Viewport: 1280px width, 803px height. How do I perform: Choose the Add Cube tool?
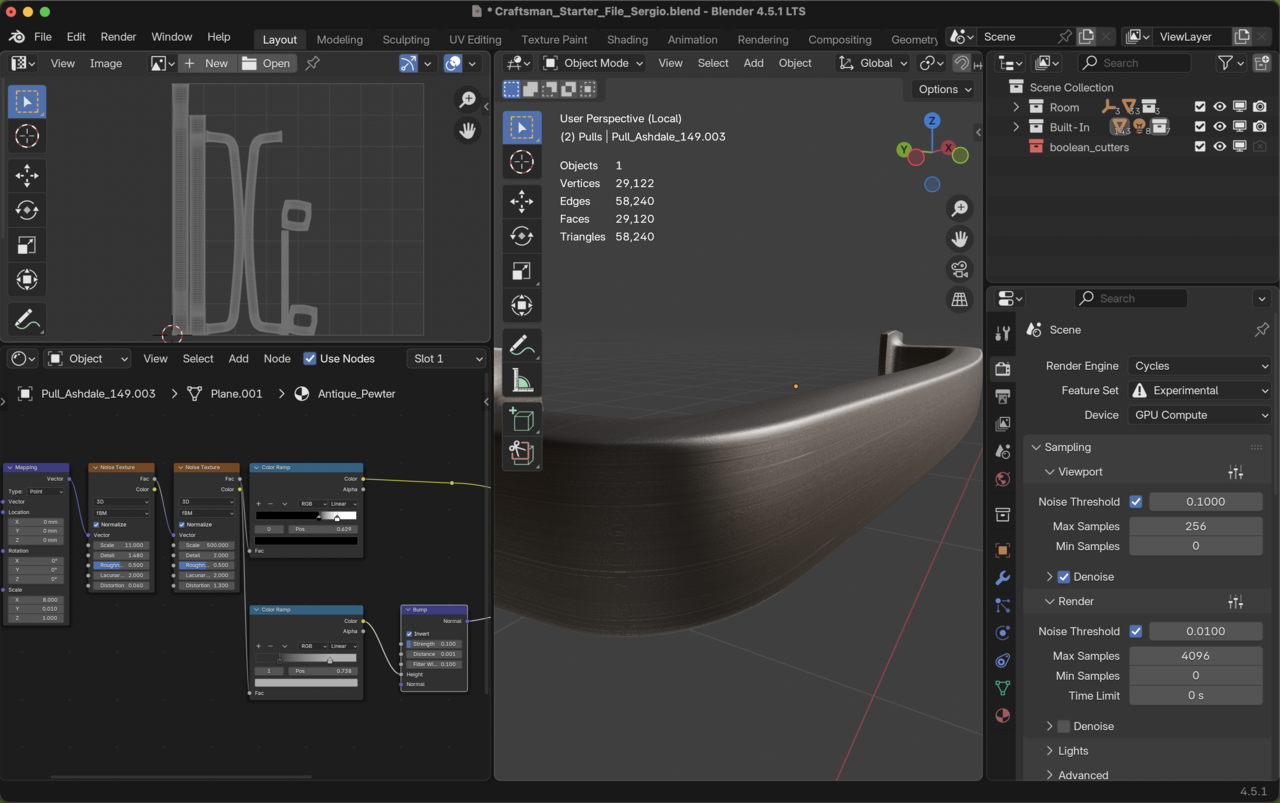pos(521,419)
